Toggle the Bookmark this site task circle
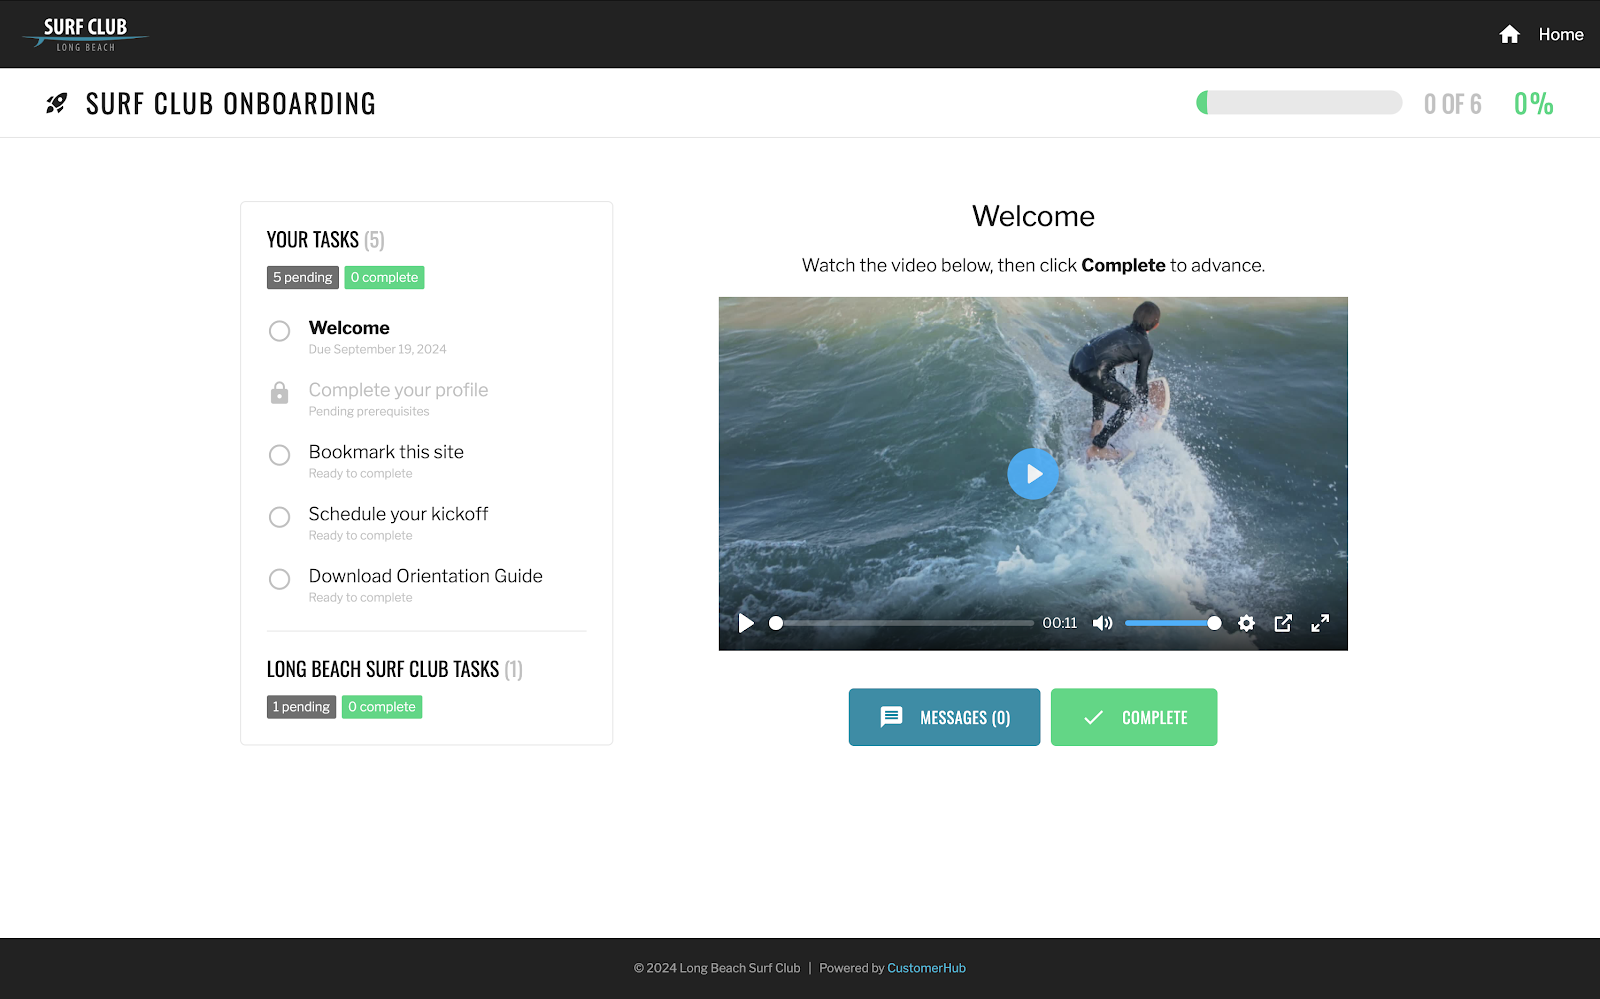Screen dimensions: 1600x999 point(280,455)
